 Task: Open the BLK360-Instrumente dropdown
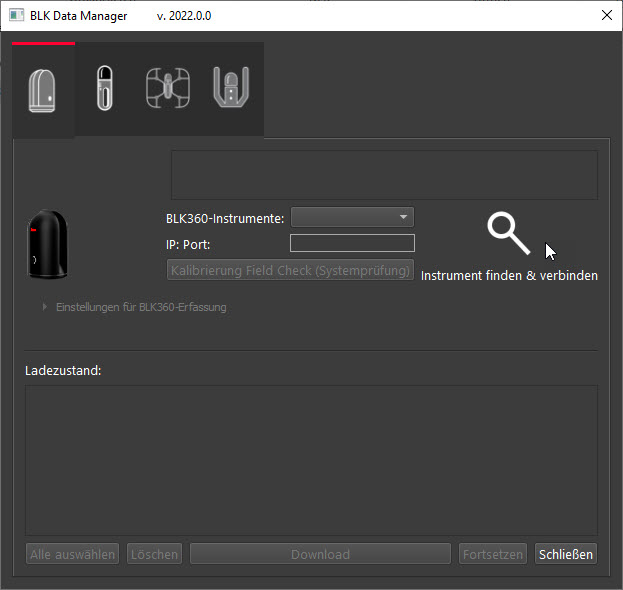(352, 217)
